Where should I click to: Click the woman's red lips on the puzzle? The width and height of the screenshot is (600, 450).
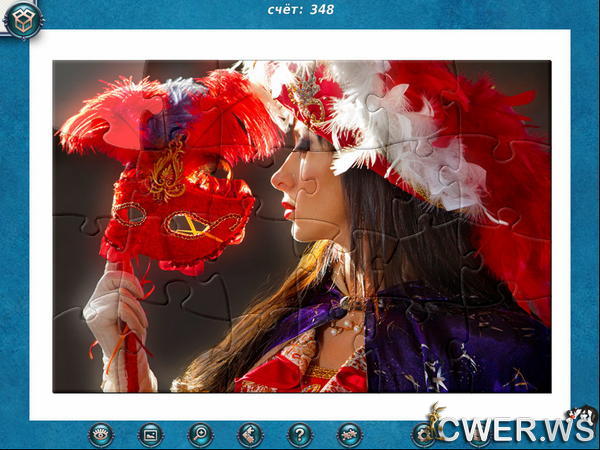pos(288,210)
